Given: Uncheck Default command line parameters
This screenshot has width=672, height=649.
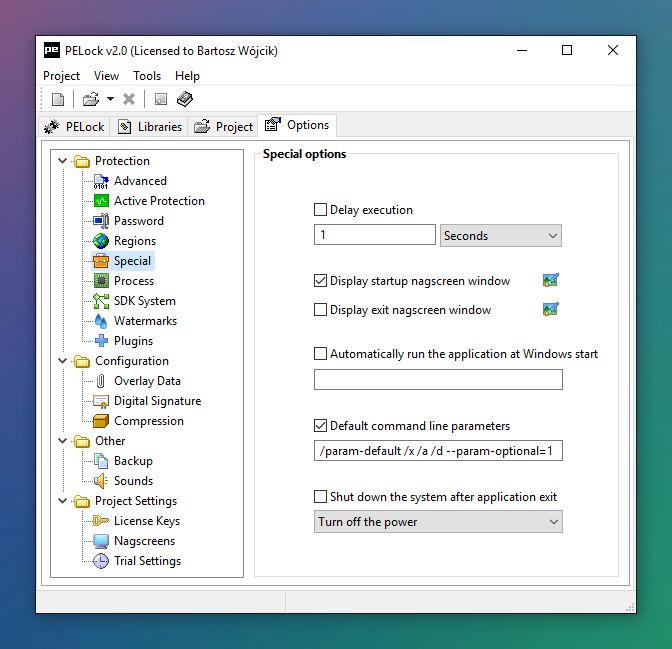Looking at the screenshot, I should 320,426.
